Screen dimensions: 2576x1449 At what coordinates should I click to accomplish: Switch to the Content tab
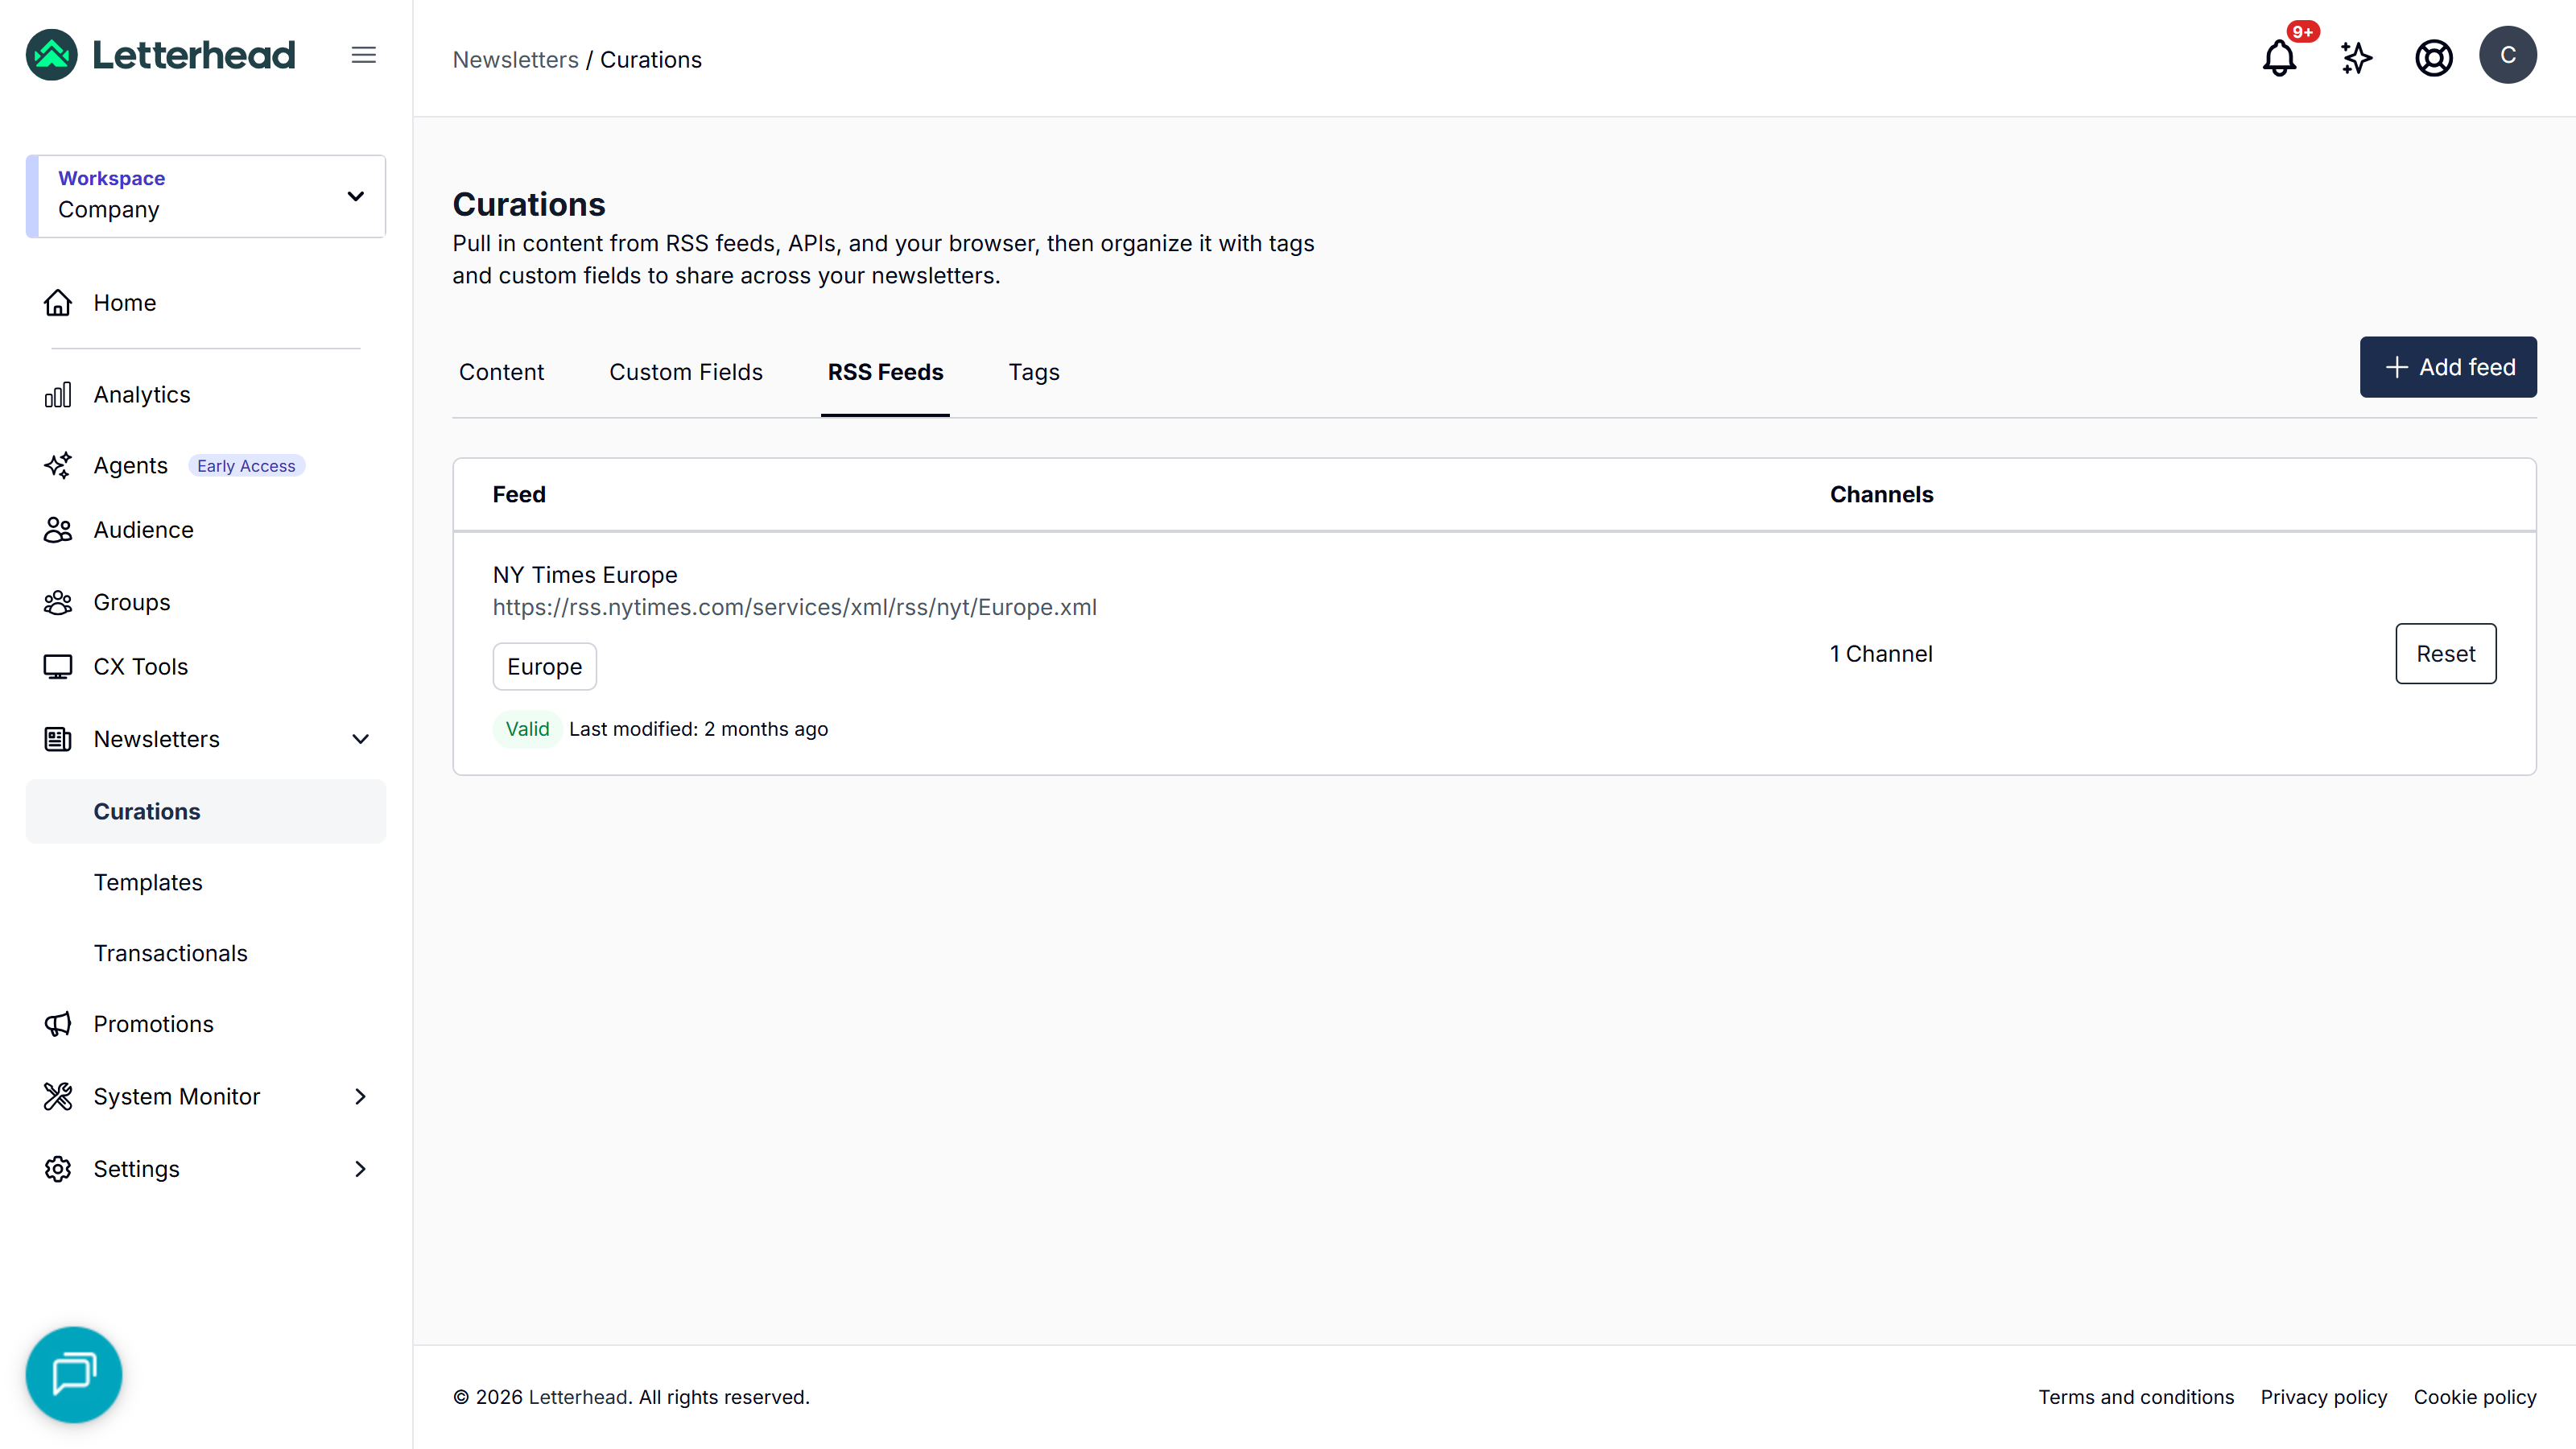click(501, 372)
